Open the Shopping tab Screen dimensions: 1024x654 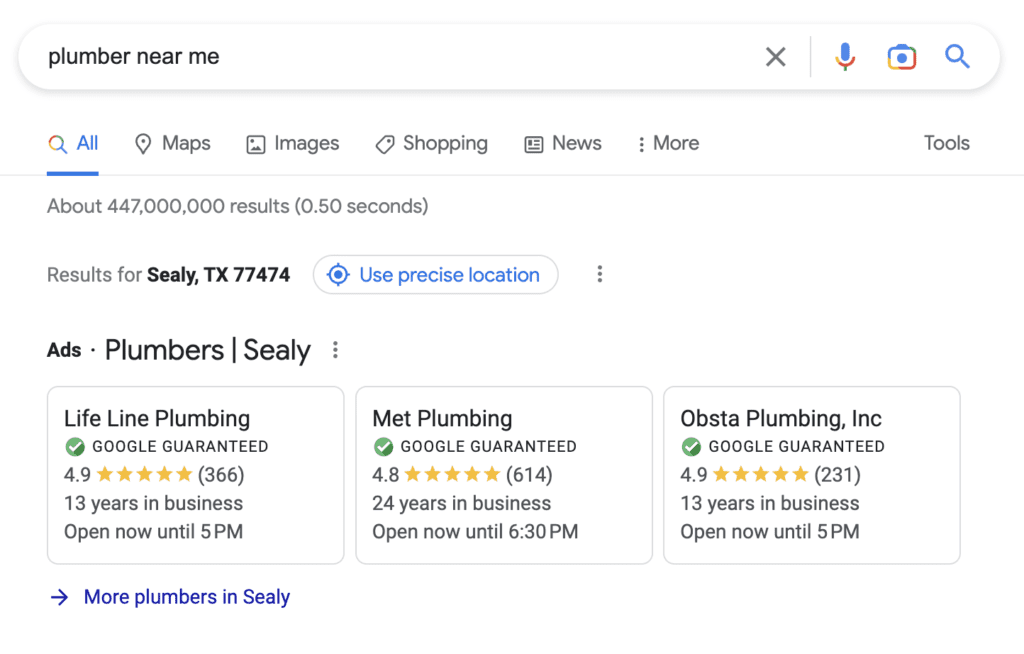(x=432, y=144)
